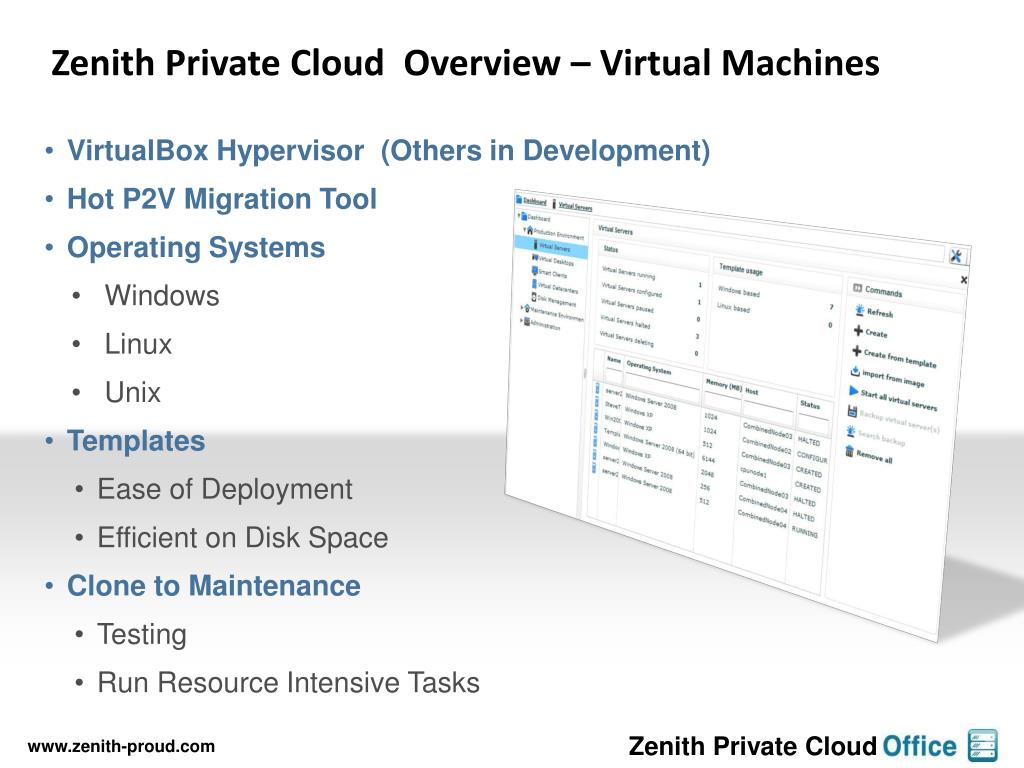Select Virtual Servers in the tree
The width and height of the screenshot is (1024, 768).
click(x=554, y=248)
